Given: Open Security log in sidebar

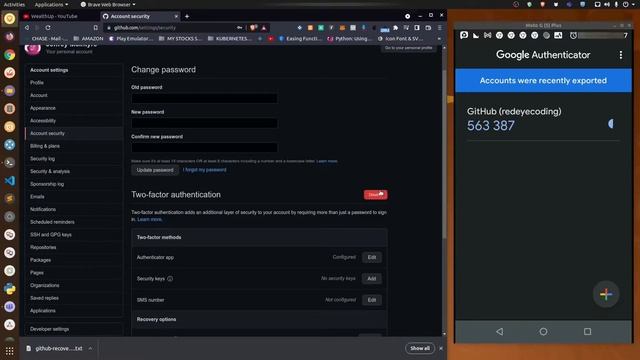Looking at the screenshot, I should (x=42, y=158).
